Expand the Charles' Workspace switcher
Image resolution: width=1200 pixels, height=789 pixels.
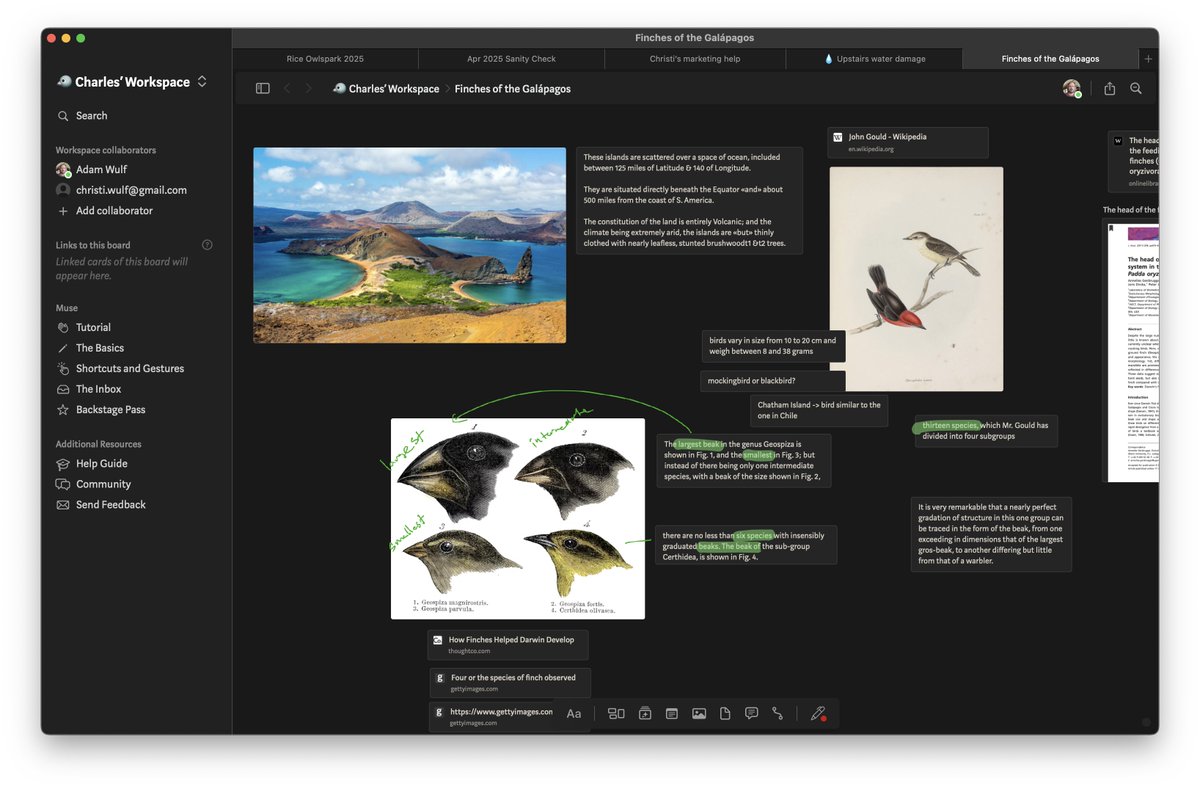click(202, 82)
